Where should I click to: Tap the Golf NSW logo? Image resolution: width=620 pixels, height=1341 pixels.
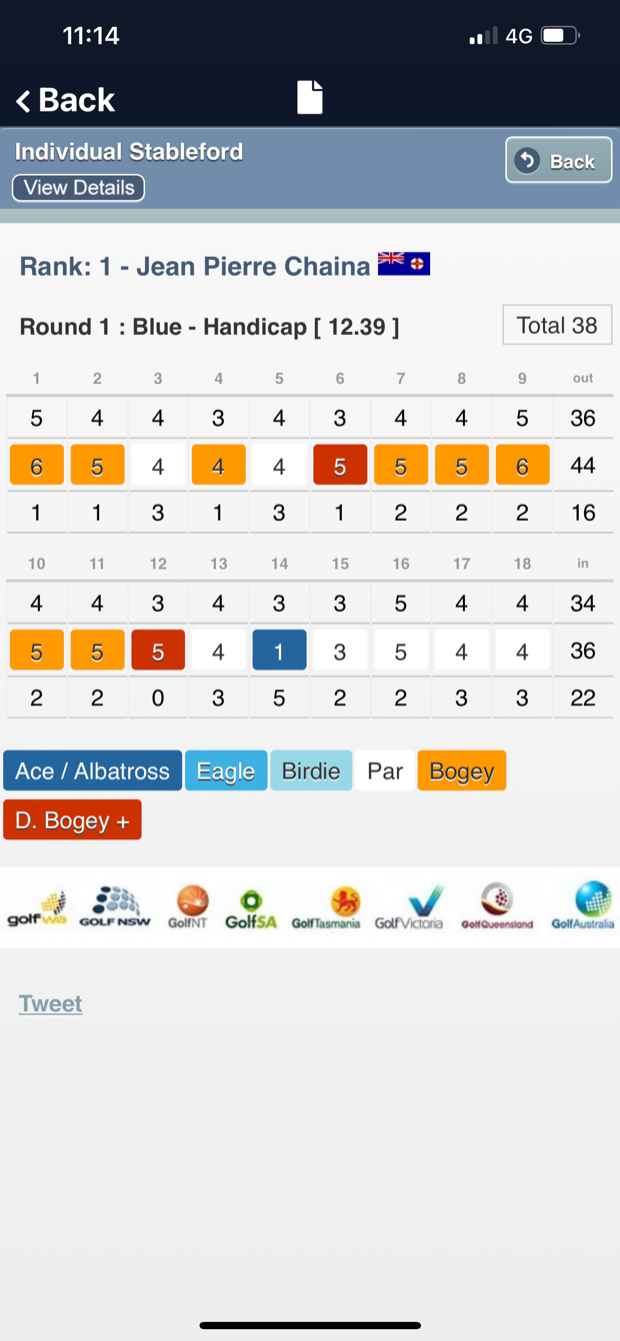pos(115,907)
